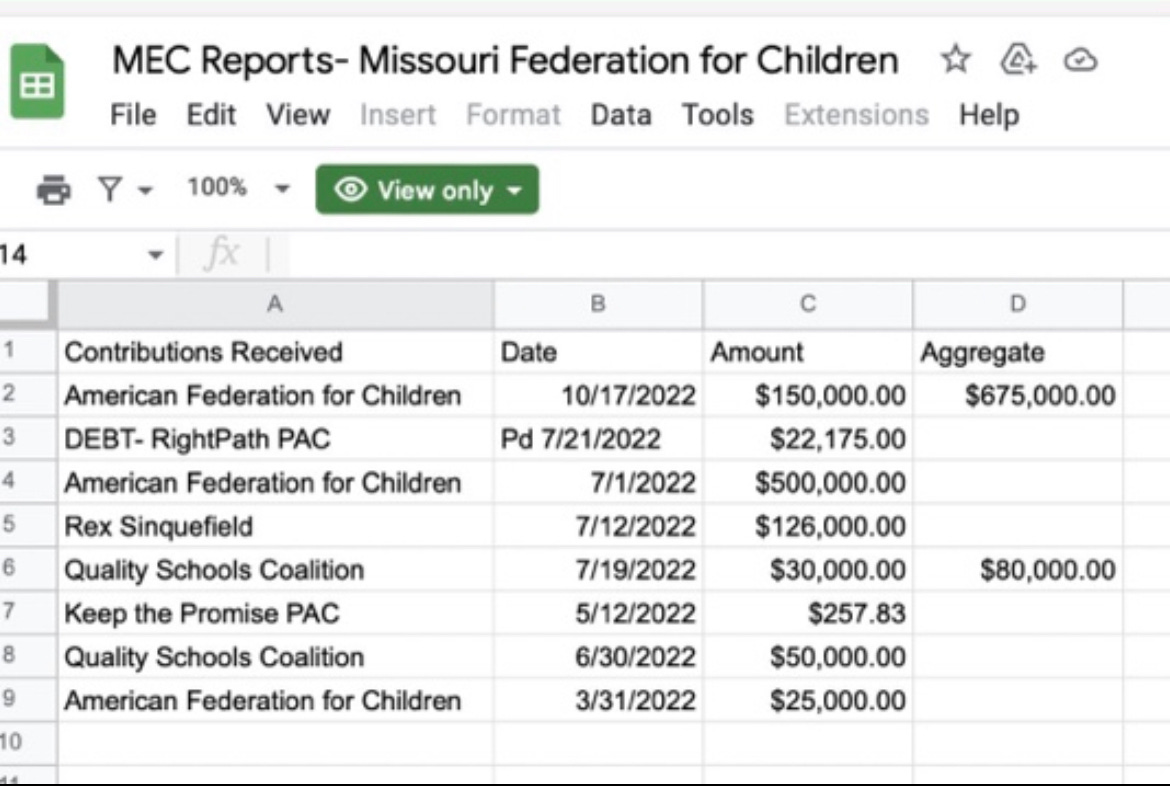Select the $150,000.00 amount cell
The image size is (1170, 786).
[x=807, y=395]
